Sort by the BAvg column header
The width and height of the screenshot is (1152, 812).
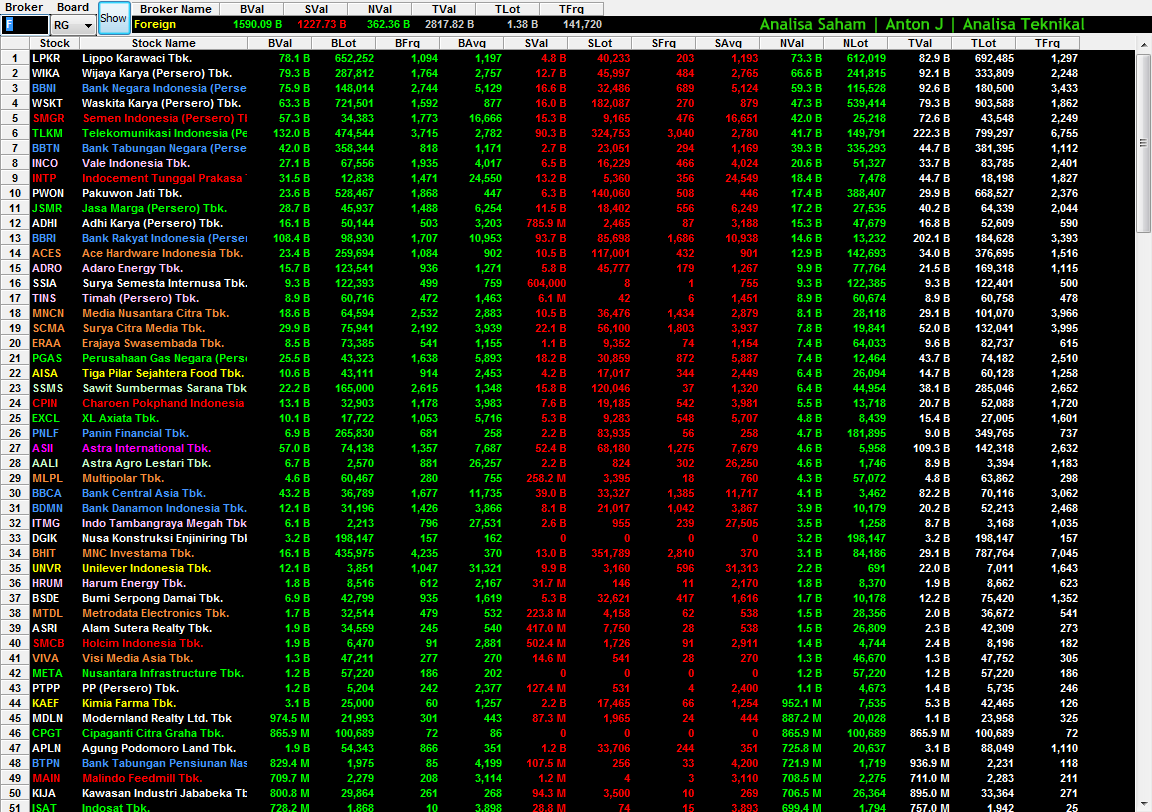pos(471,43)
